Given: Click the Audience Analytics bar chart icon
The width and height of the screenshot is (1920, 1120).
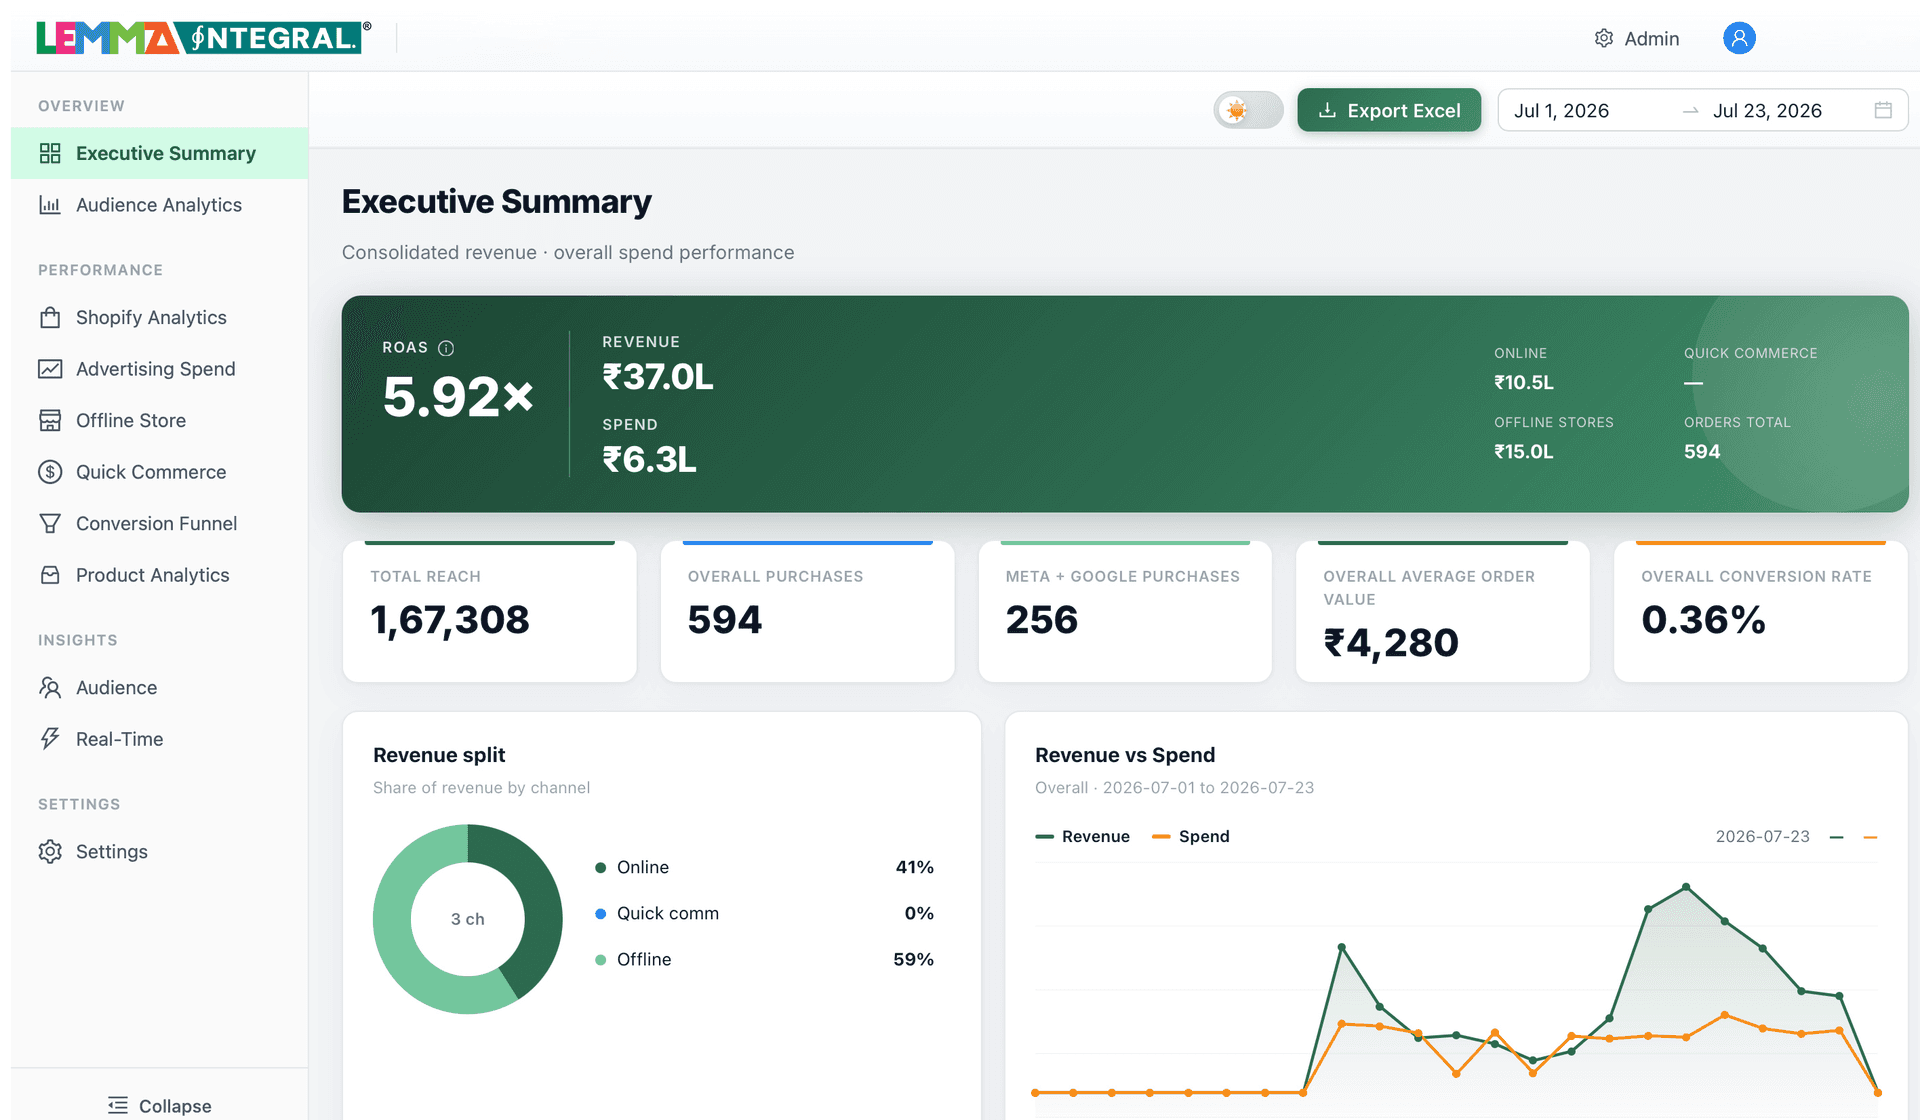Looking at the screenshot, I should click(x=50, y=205).
